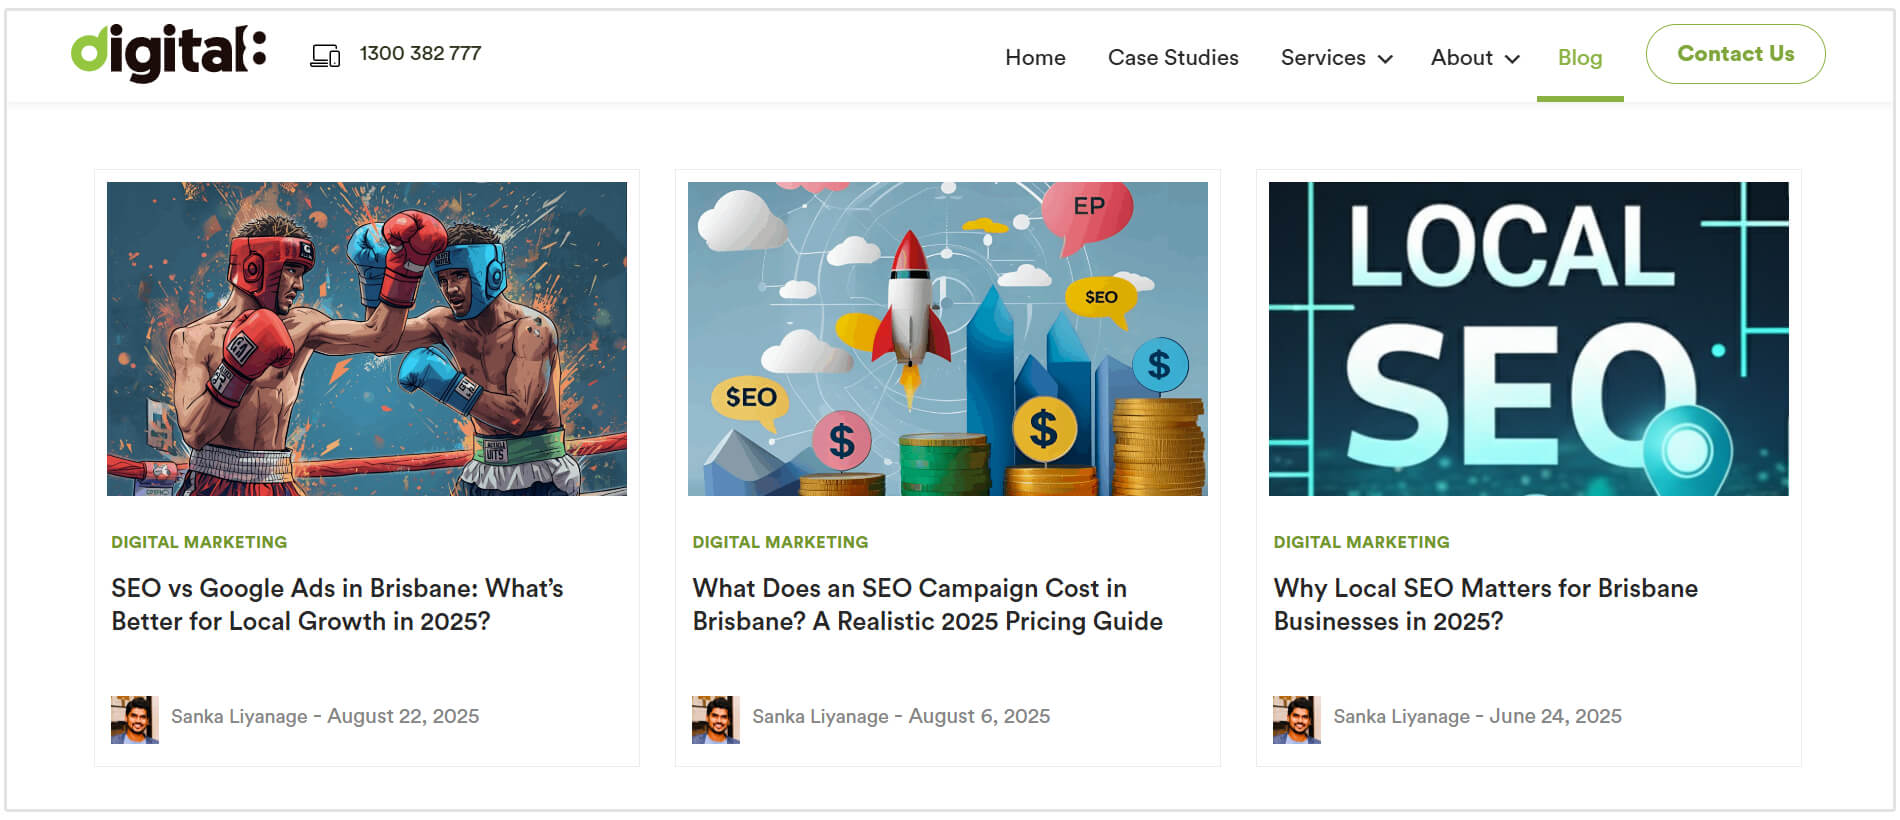Click the laptop phone icon beside number
This screenshot has height=820, width=1900.
(325, 55)
